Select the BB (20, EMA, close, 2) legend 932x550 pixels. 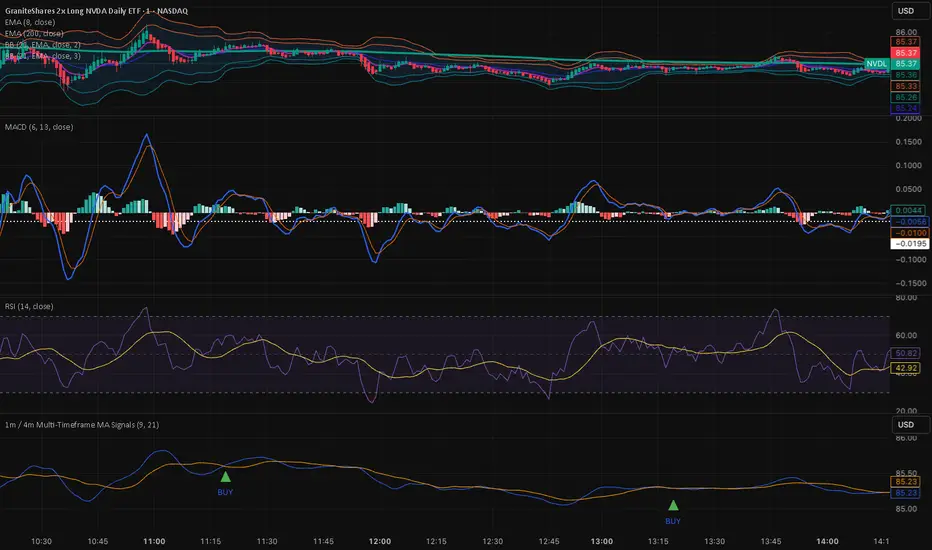(43, 45)
